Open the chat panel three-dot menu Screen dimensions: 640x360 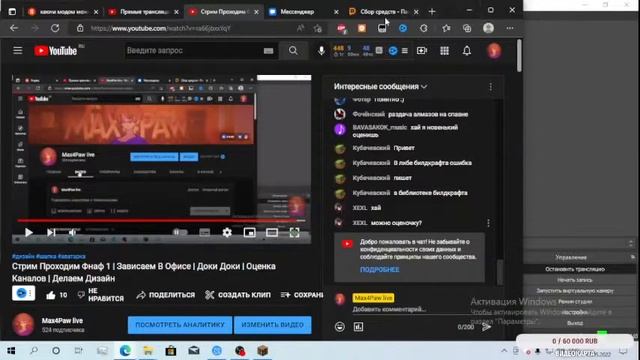click(491, 87)
